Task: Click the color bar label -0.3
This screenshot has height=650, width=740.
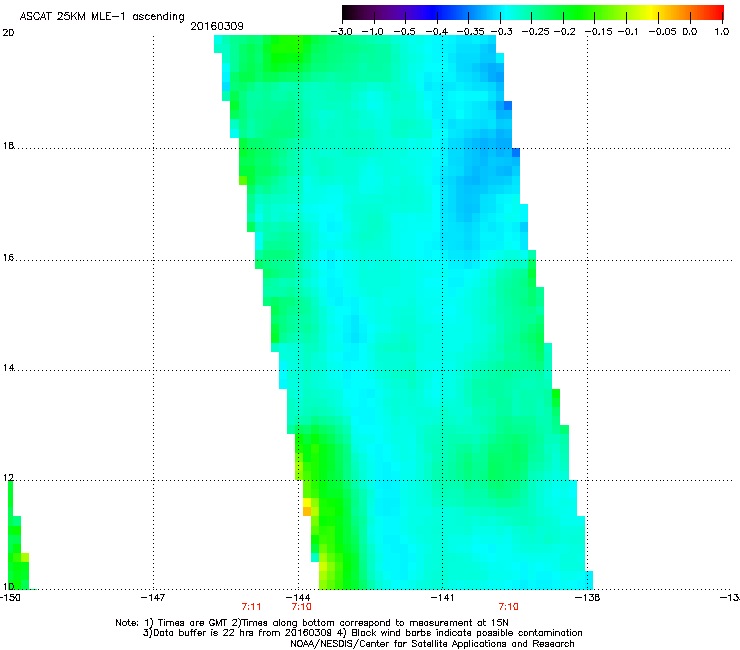Action: (x=501, y=32)
